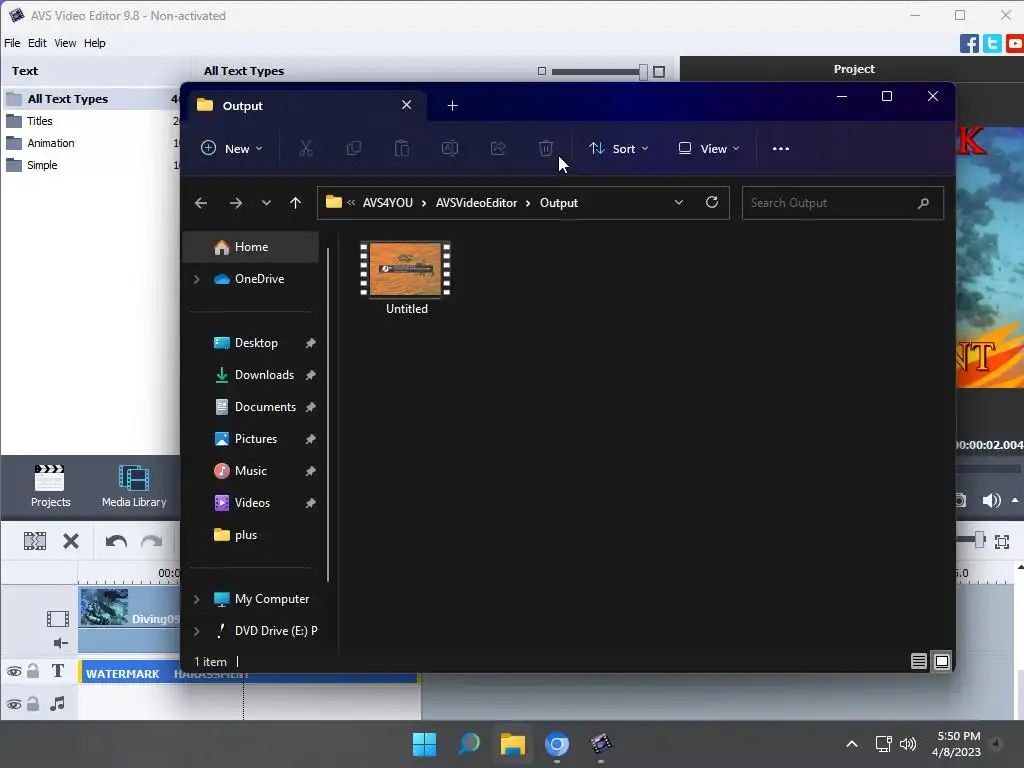Go forward in Explorer navigation
1024x768 pixels.
pos(236,203)
